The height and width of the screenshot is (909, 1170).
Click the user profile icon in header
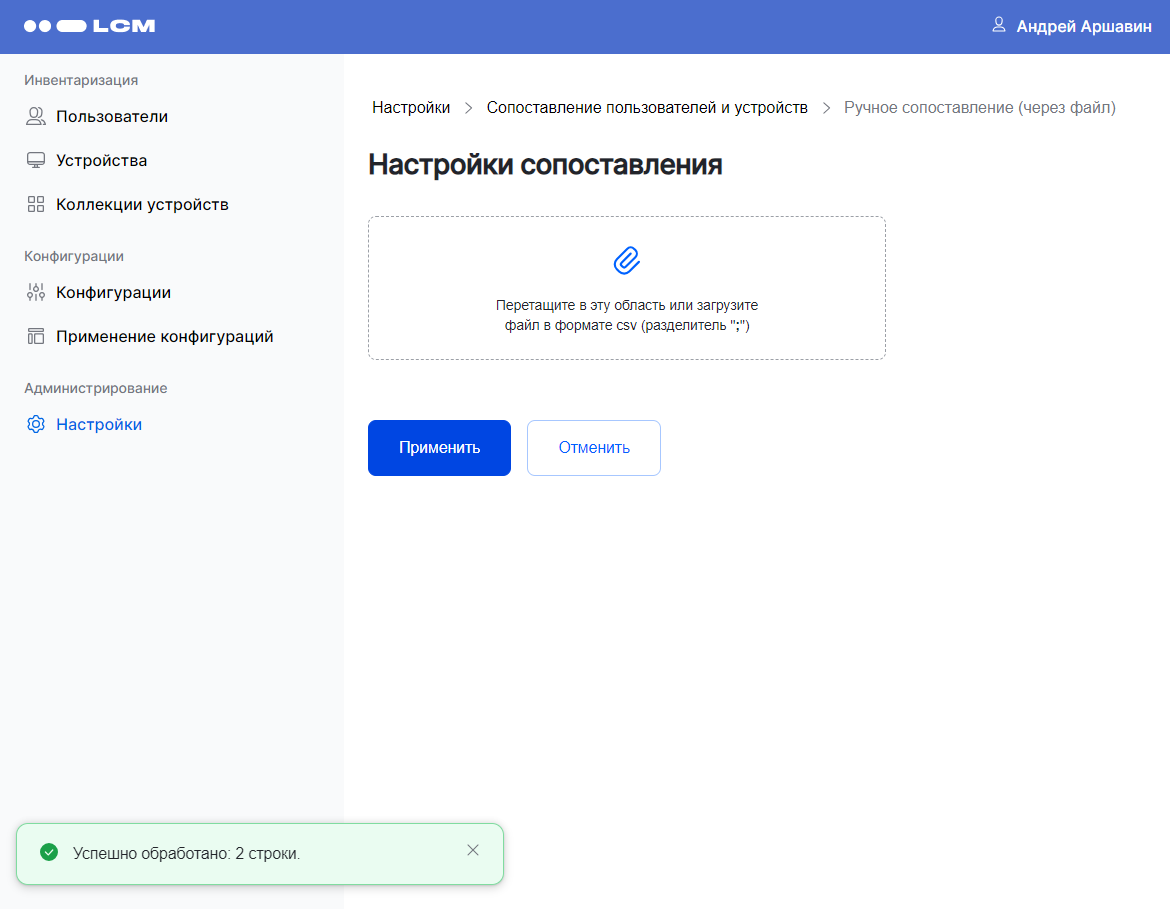[998, 25]
